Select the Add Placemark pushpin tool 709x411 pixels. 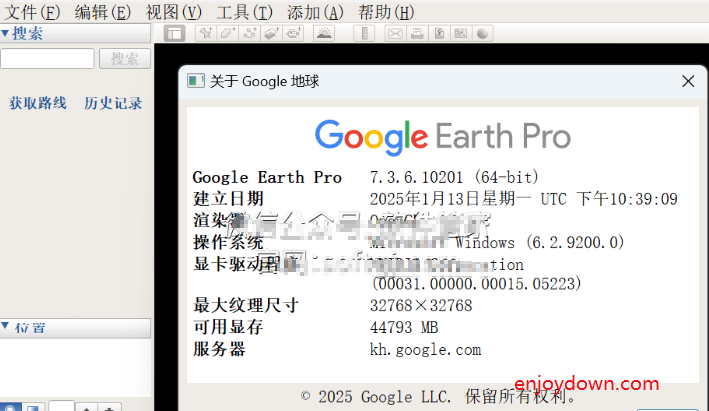click(x=206, y=33)
